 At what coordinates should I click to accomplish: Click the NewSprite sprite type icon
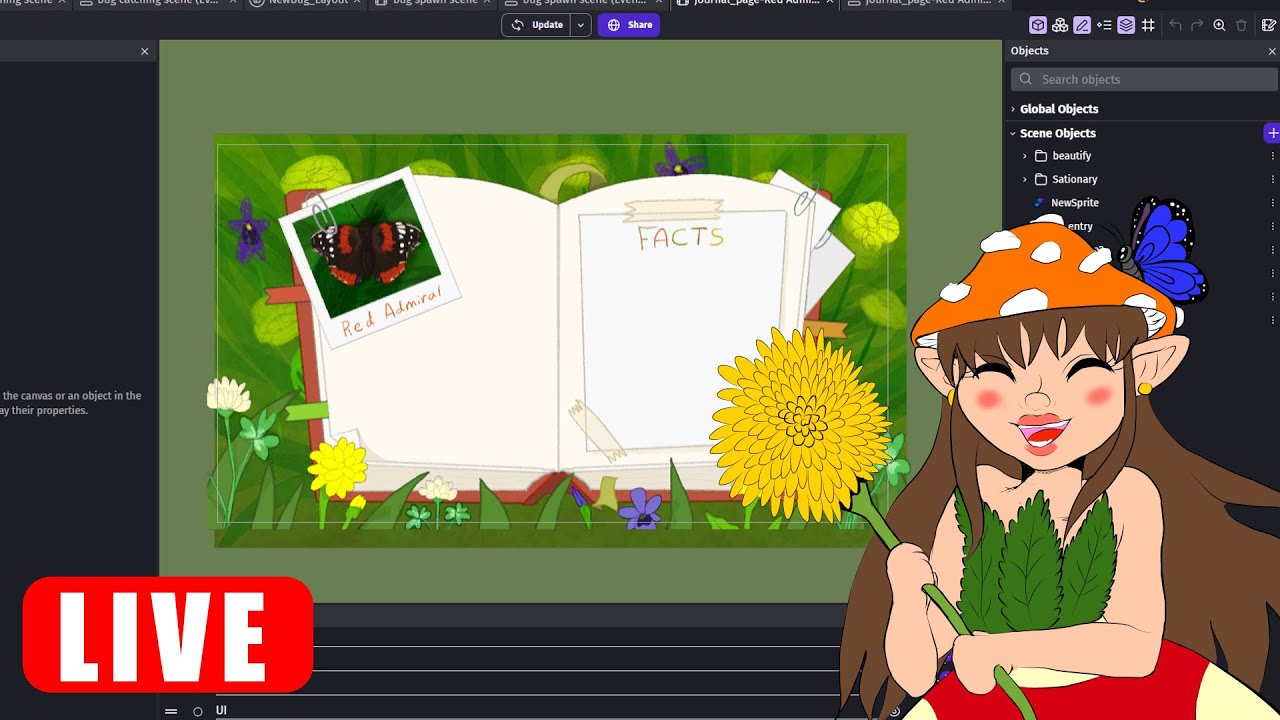[x=1040, y=202]
